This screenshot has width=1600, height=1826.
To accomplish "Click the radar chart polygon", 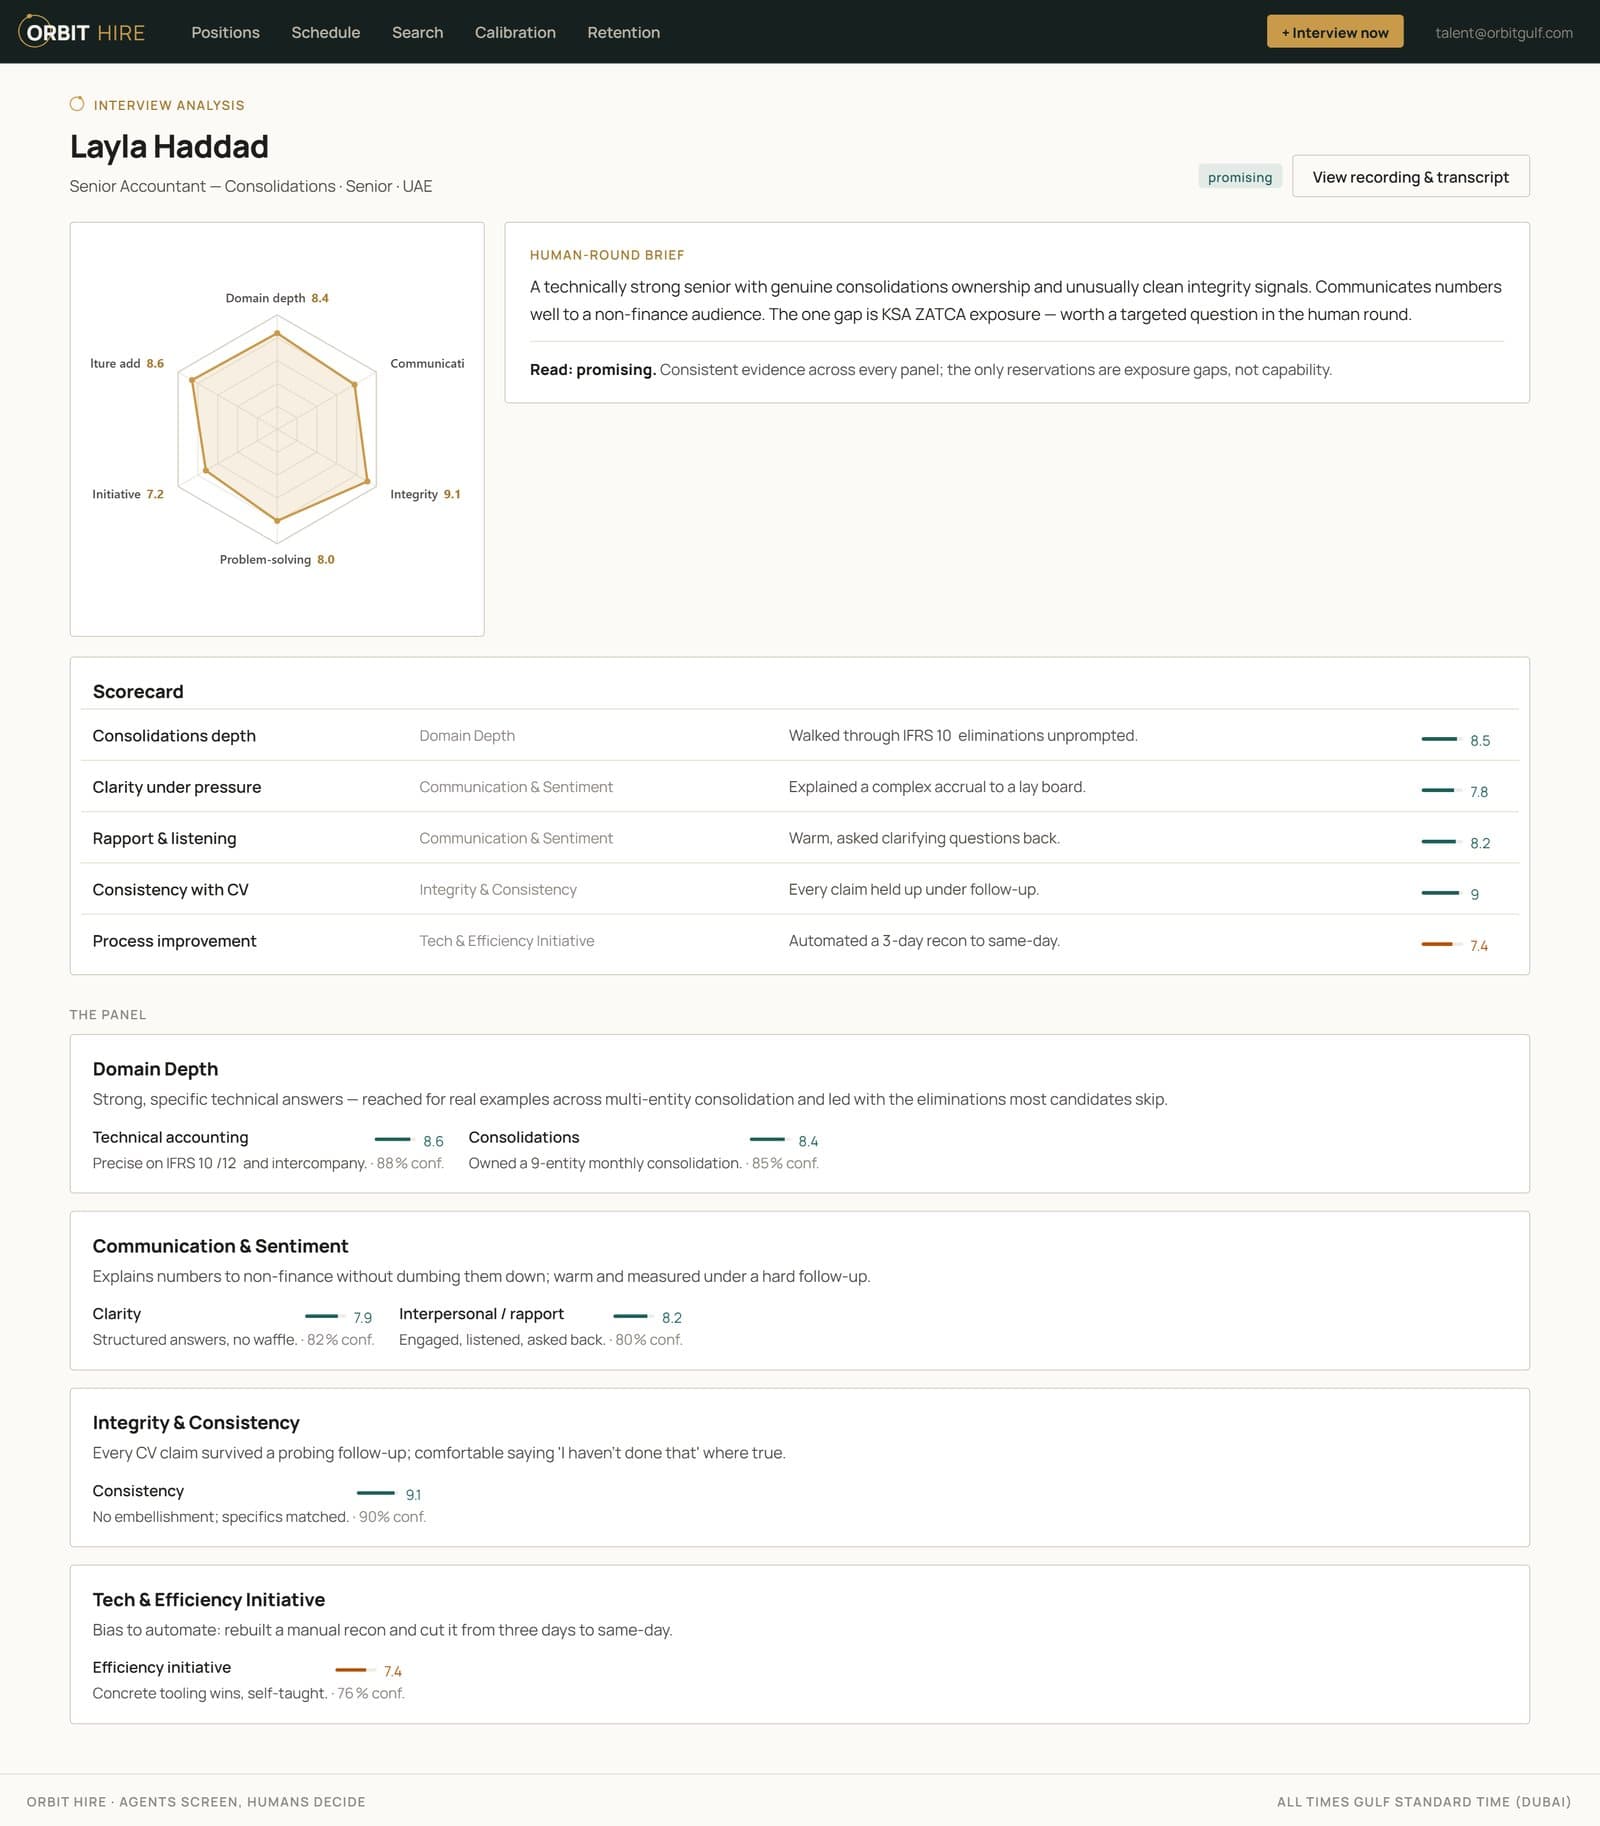I will click(x=278, y=428).
